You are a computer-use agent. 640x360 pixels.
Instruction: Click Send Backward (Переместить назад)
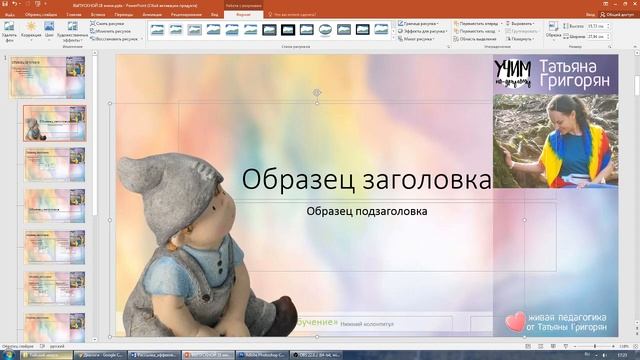[x=475, y=31]
